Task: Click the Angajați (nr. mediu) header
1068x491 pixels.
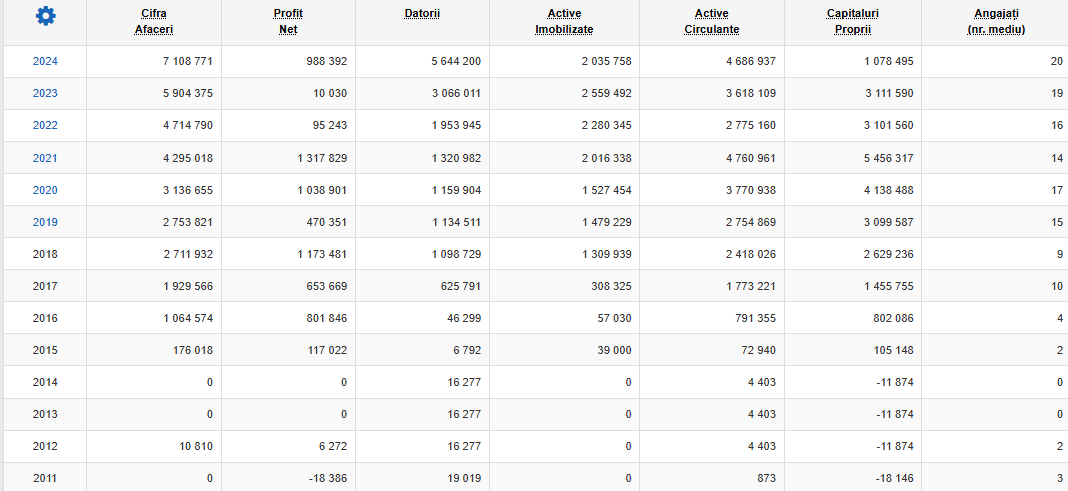Action: (996, 22)
